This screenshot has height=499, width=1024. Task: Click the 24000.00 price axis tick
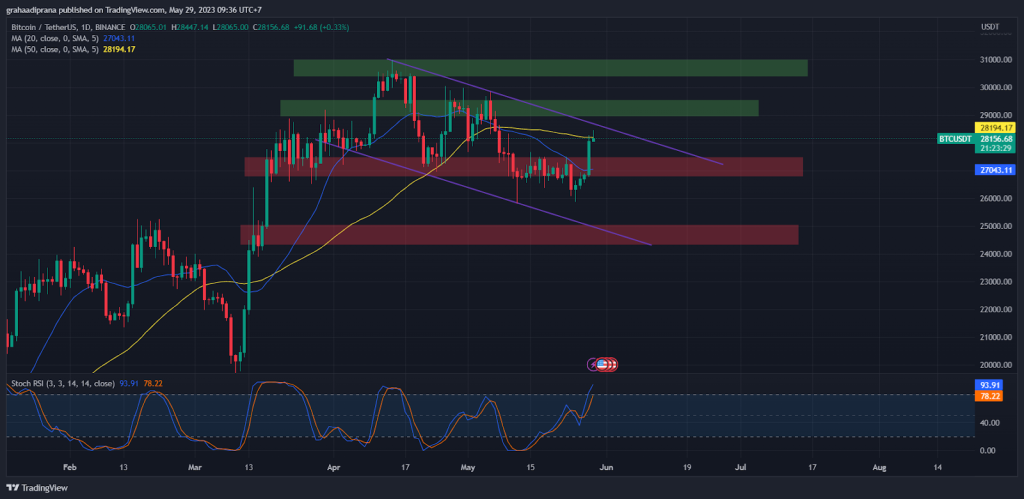[996, 254]
